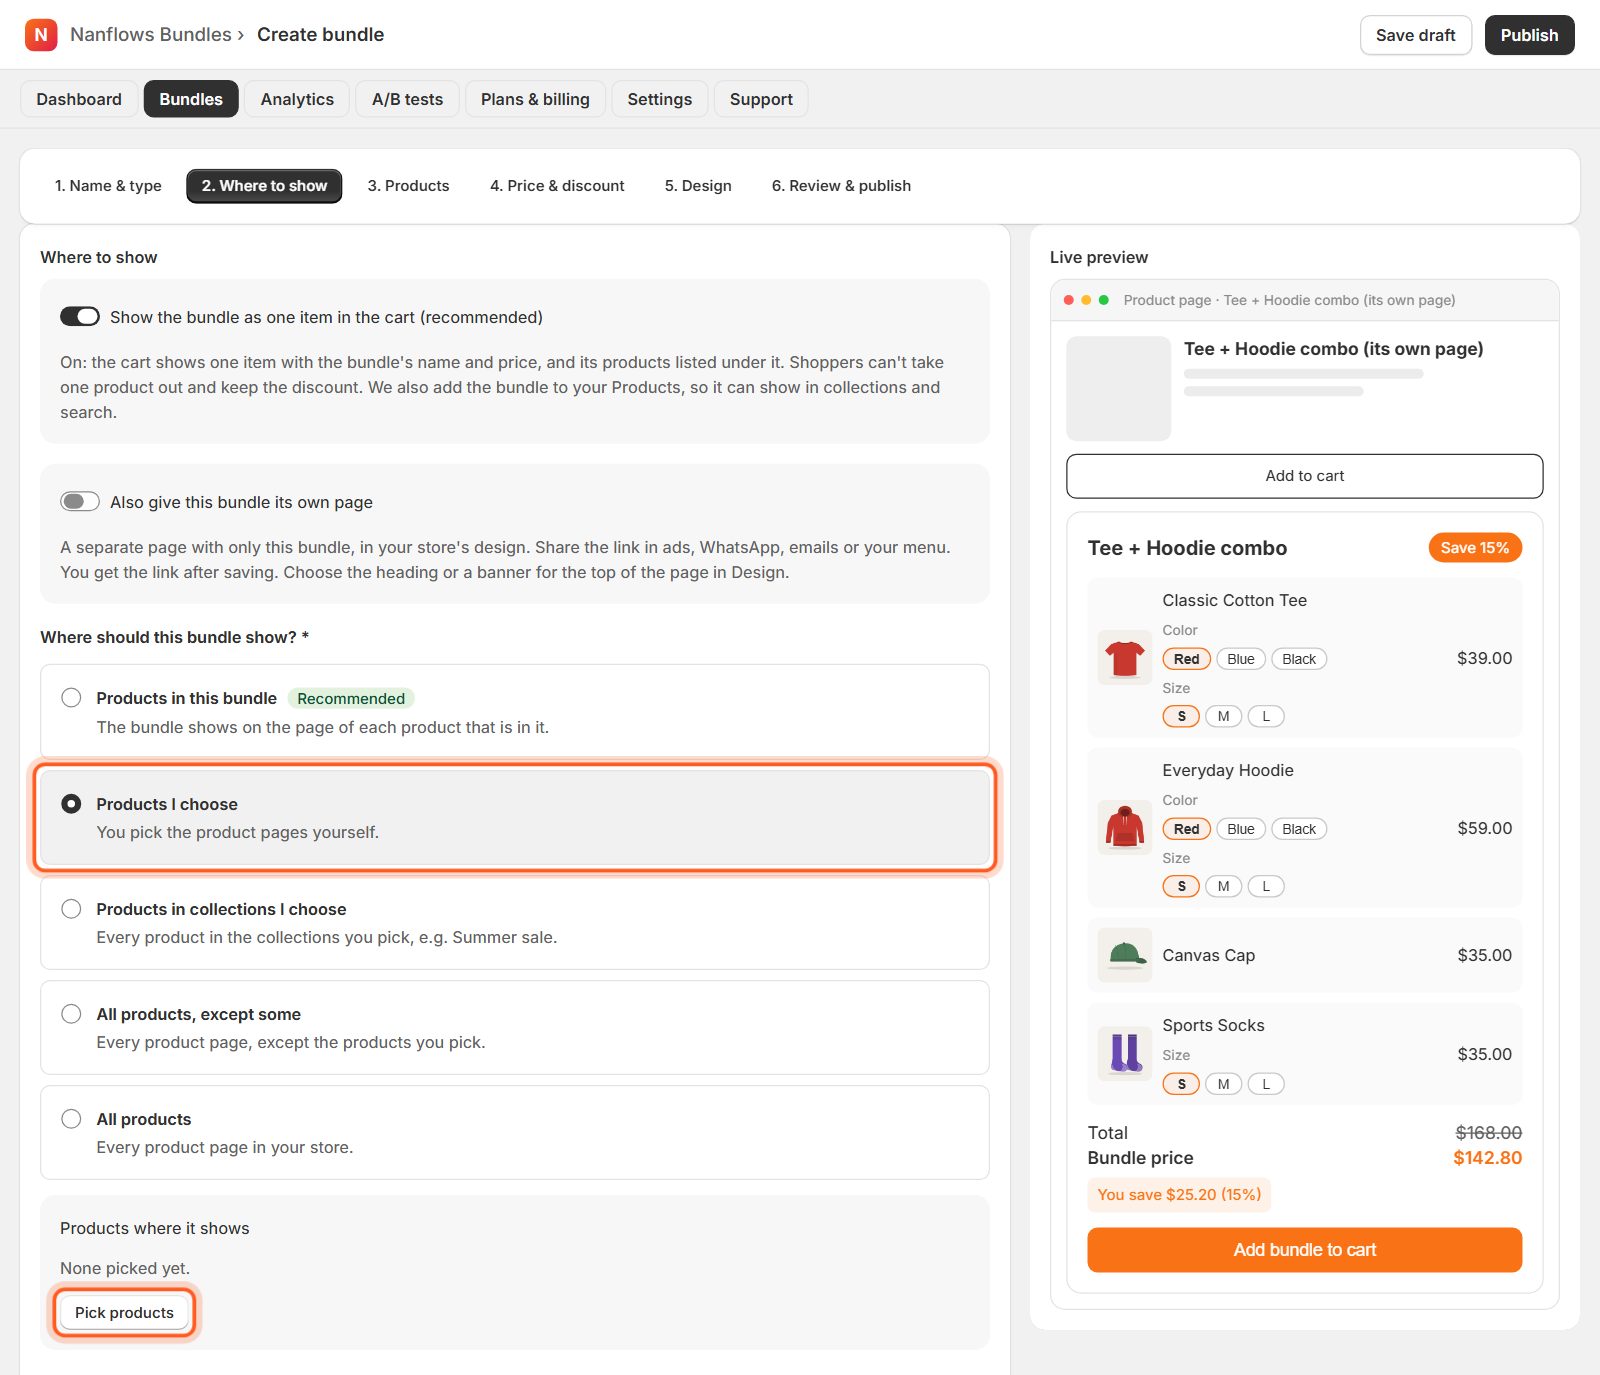Go to step 1. Name & type
The image size is (1600, 1375).
(x=108, y=186)
